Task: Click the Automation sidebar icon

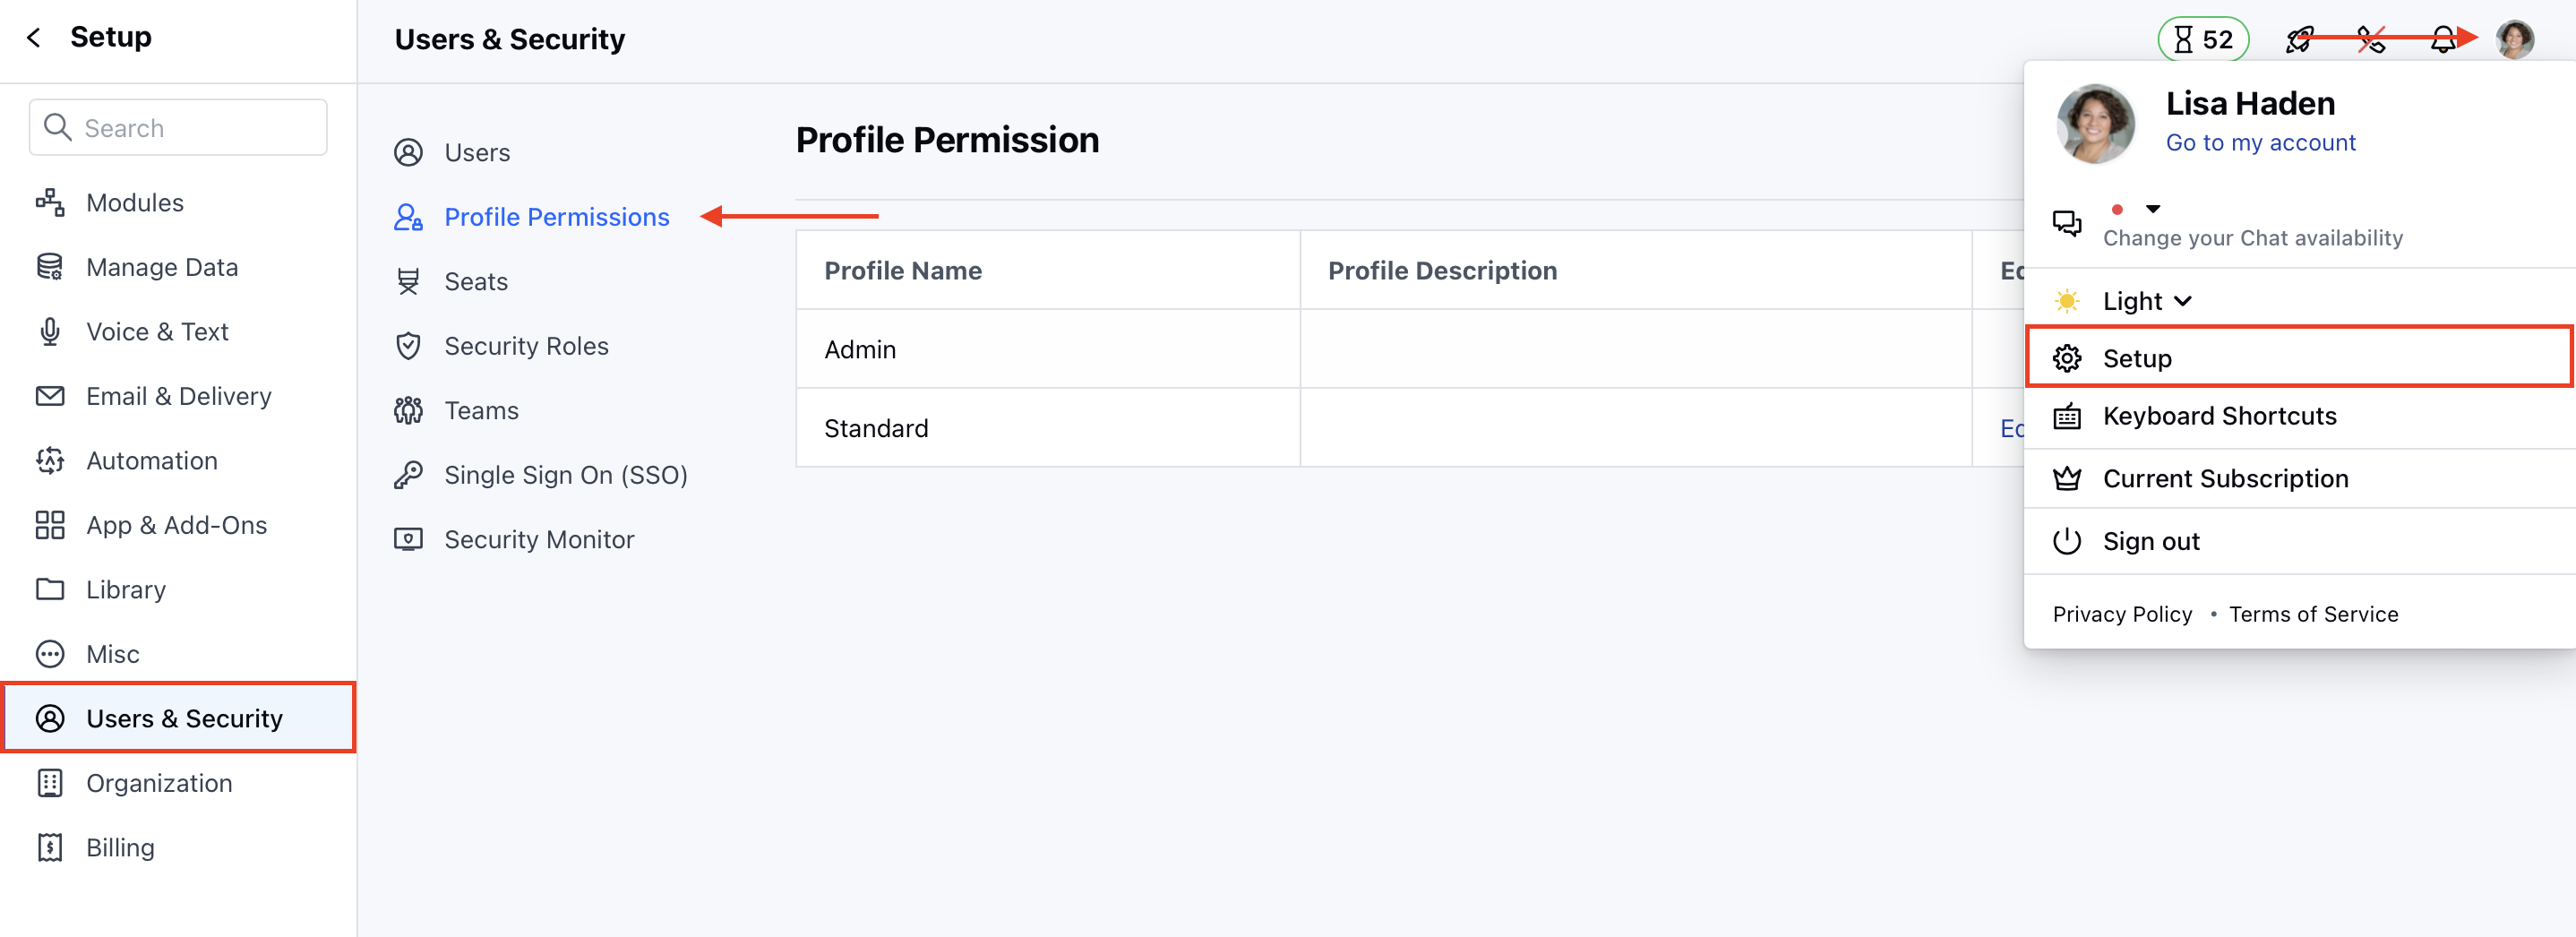Action: [50, 461]
